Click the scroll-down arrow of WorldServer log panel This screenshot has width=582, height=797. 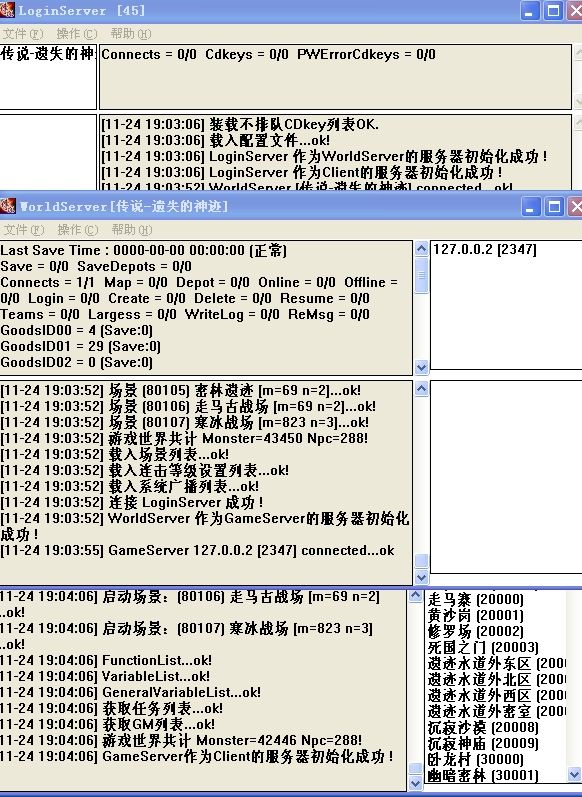coord(421,577)
